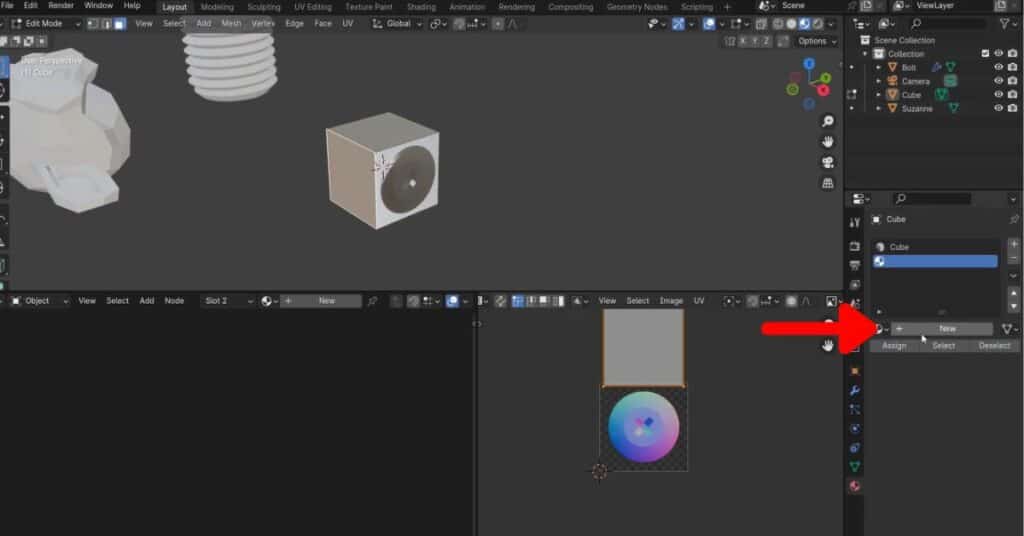Switch to the Shading workspace tab
Viewport: 1024px width, 536px height.
(423, 7)
